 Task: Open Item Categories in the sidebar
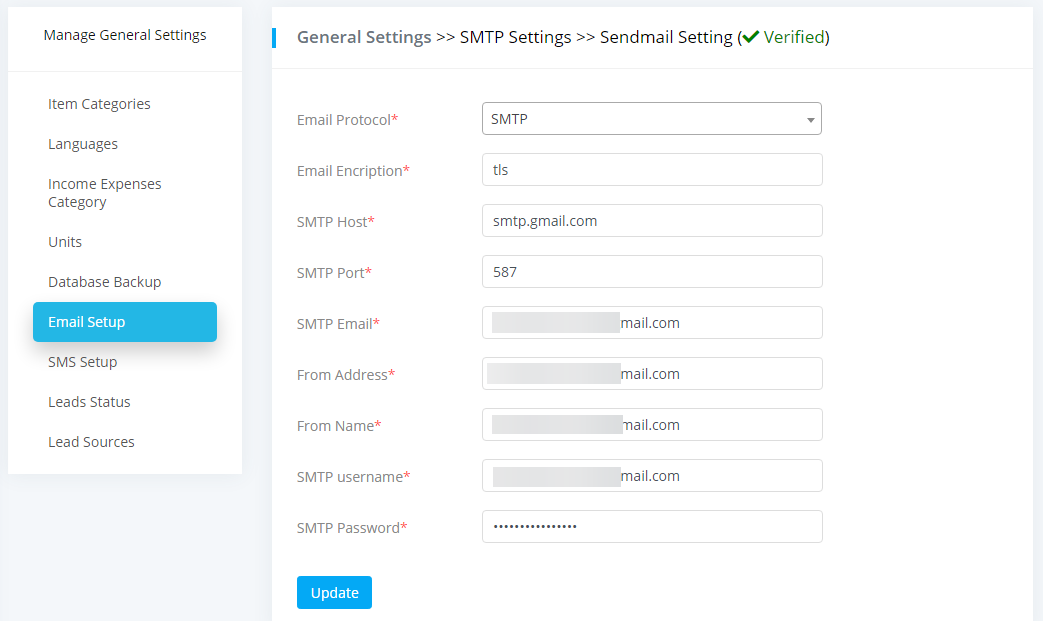[99, 104]
